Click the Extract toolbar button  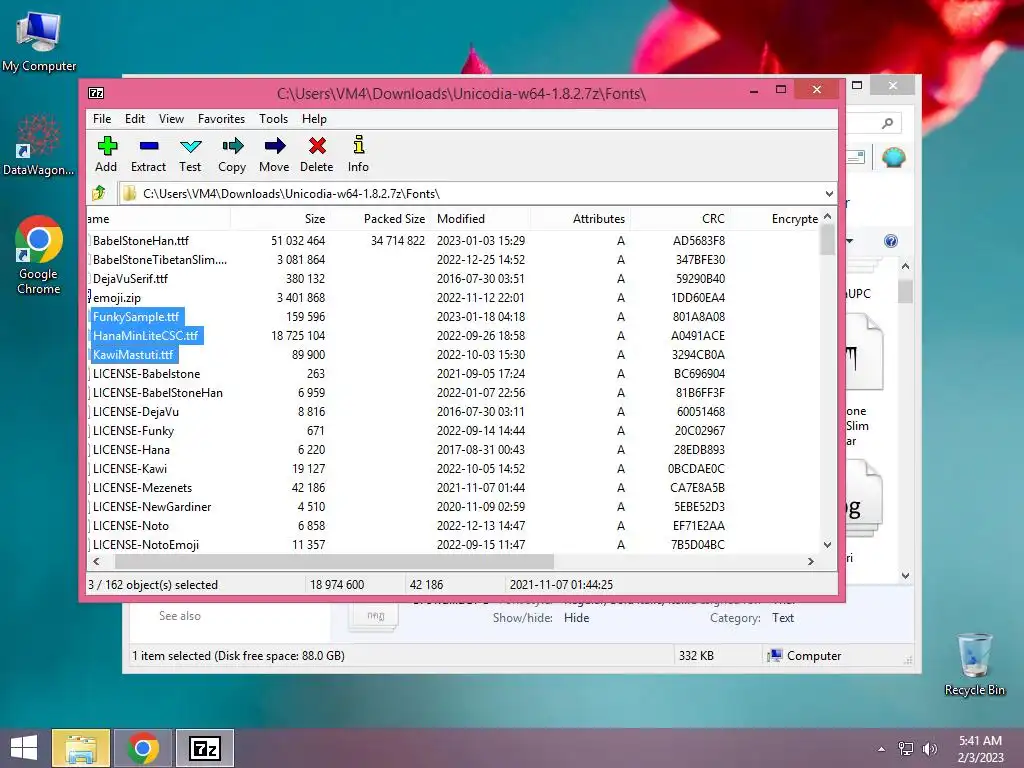(x=148, y=155)
